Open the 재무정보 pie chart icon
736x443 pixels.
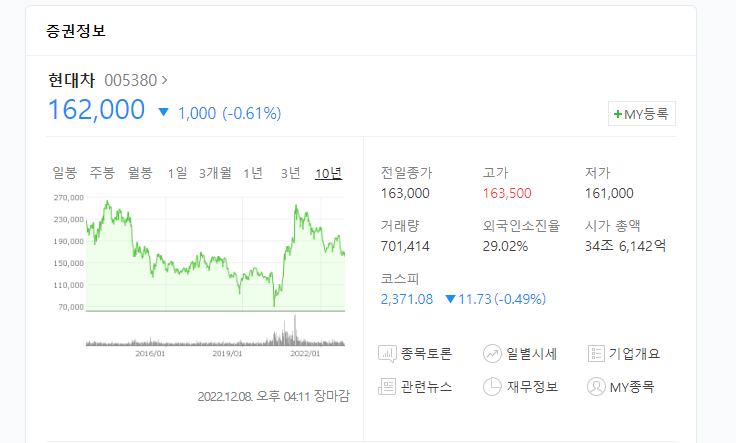tap(492, 387)
